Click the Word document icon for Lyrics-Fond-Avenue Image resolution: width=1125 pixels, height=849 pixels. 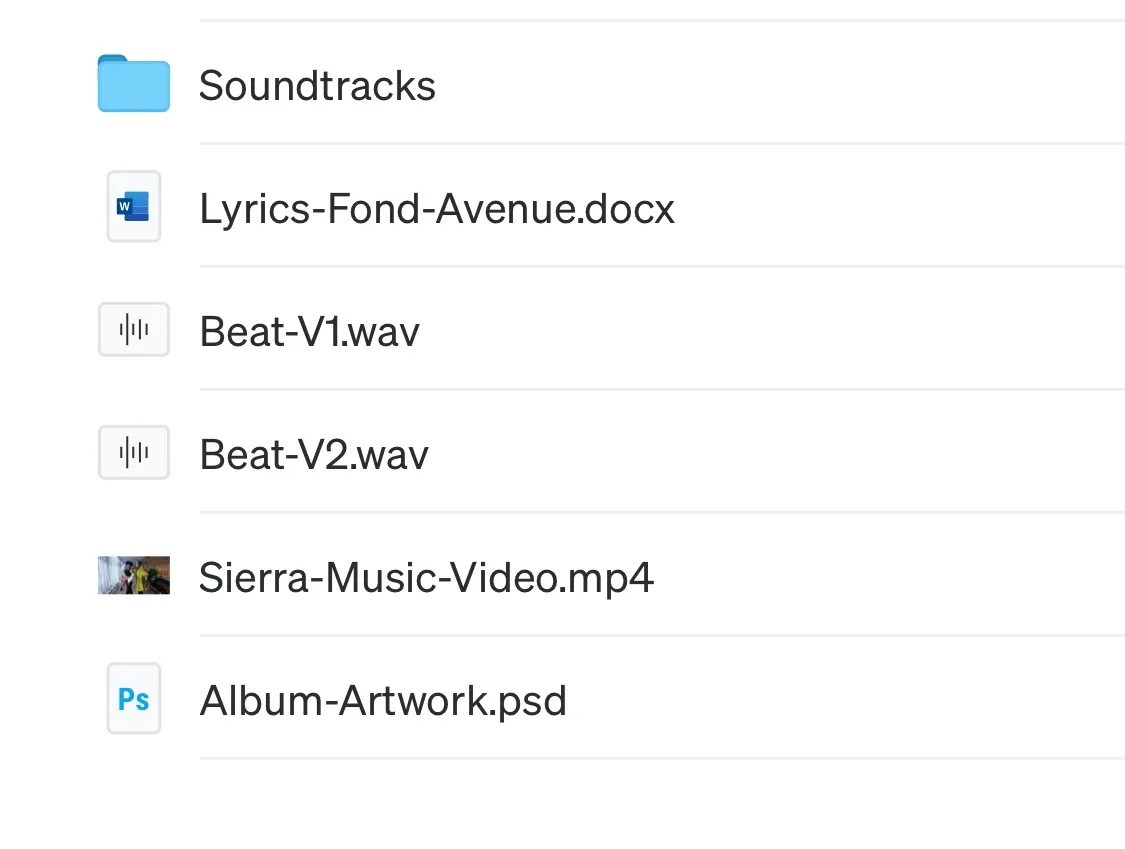click(133, 206)
